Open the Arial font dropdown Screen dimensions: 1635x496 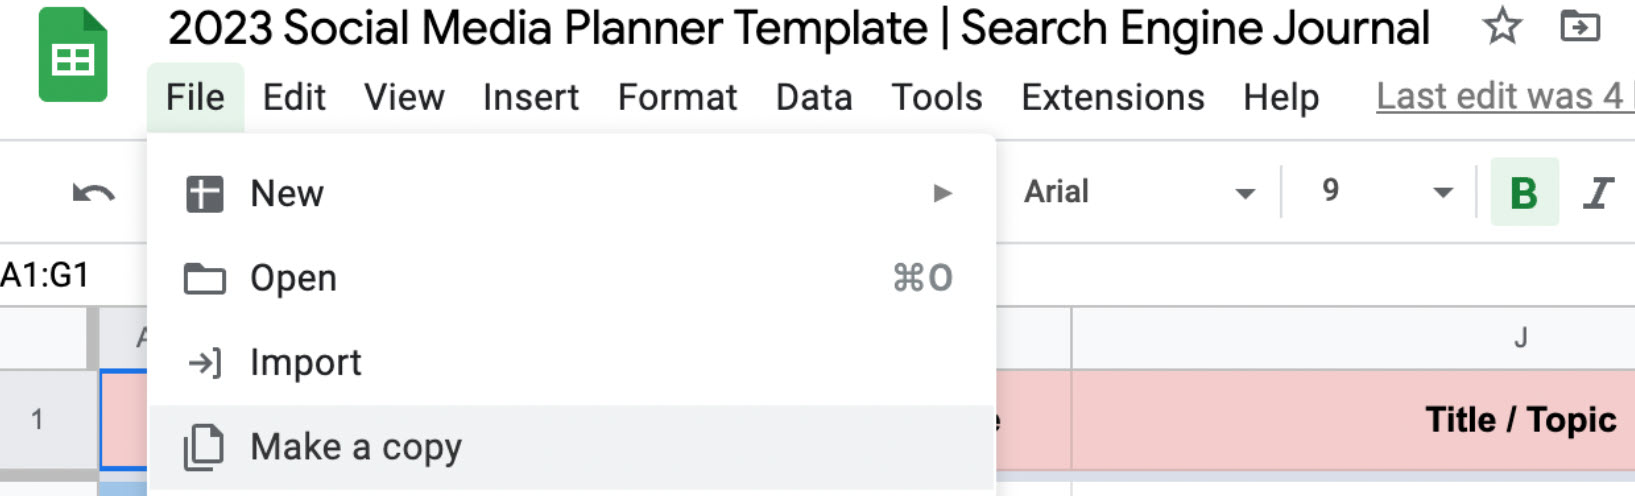click(x=1138, y=191)
